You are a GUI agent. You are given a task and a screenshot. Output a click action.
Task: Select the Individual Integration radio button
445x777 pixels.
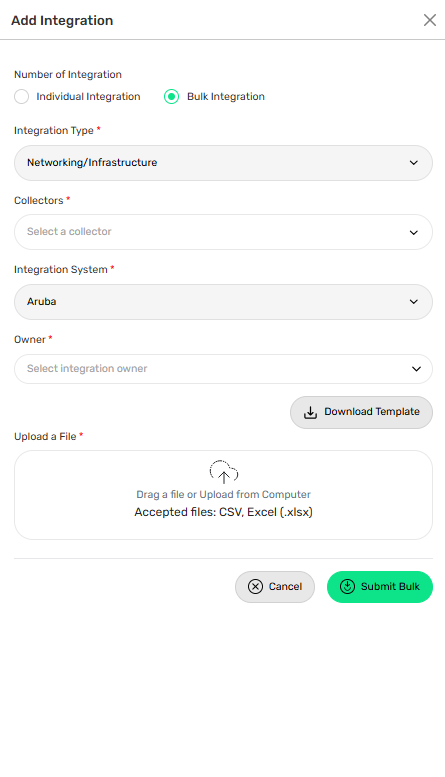[x=21, y=97]
